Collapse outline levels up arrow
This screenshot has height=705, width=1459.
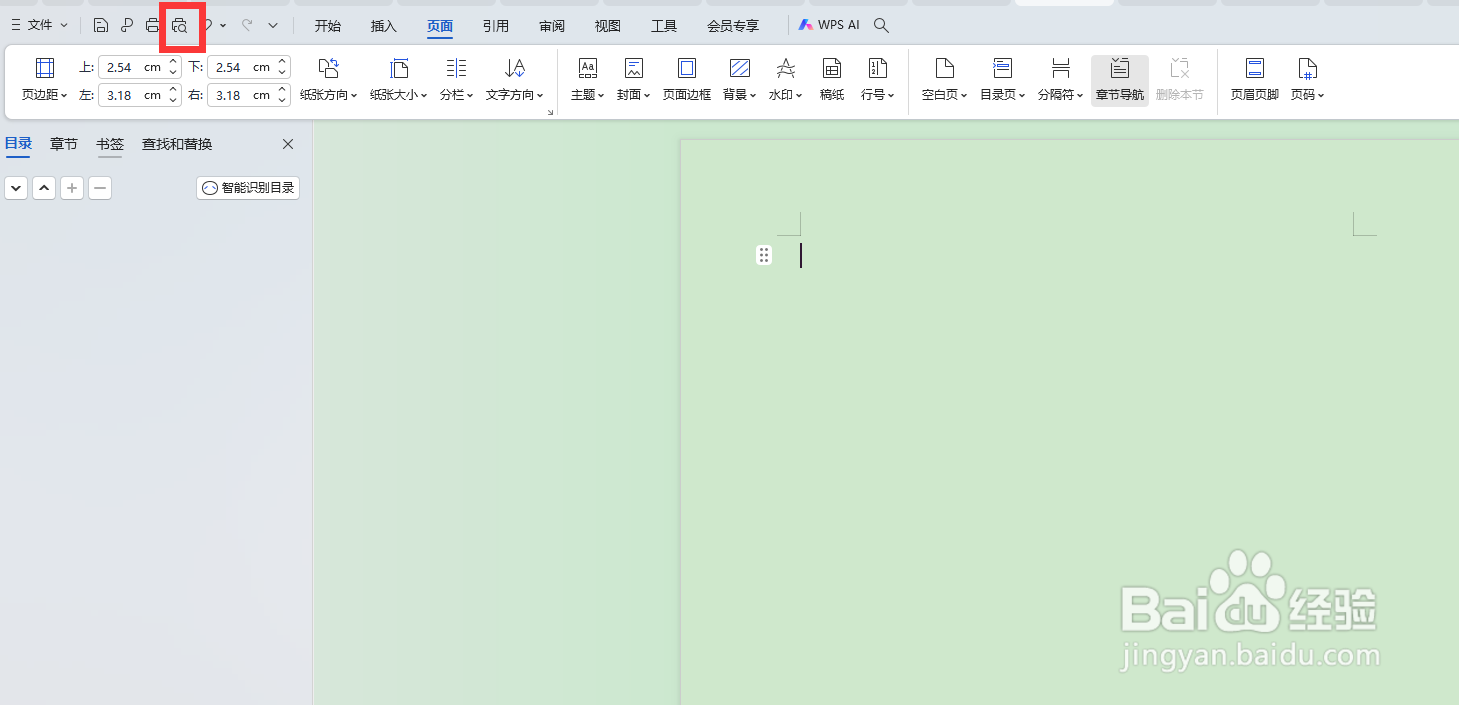point(44,188)
